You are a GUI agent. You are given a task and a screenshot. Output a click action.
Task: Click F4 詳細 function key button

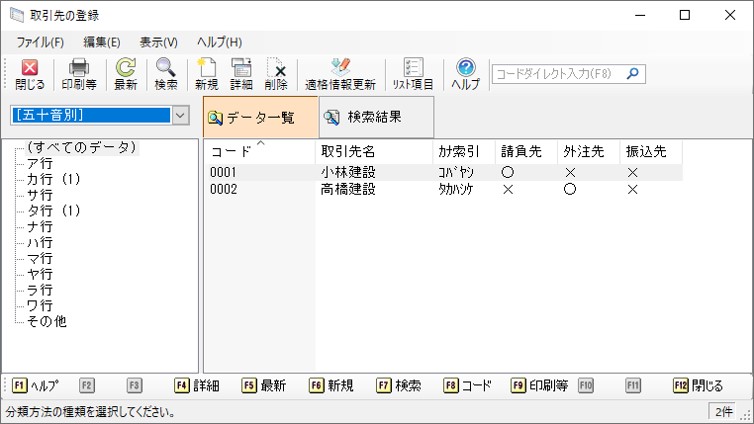[197, 386]
